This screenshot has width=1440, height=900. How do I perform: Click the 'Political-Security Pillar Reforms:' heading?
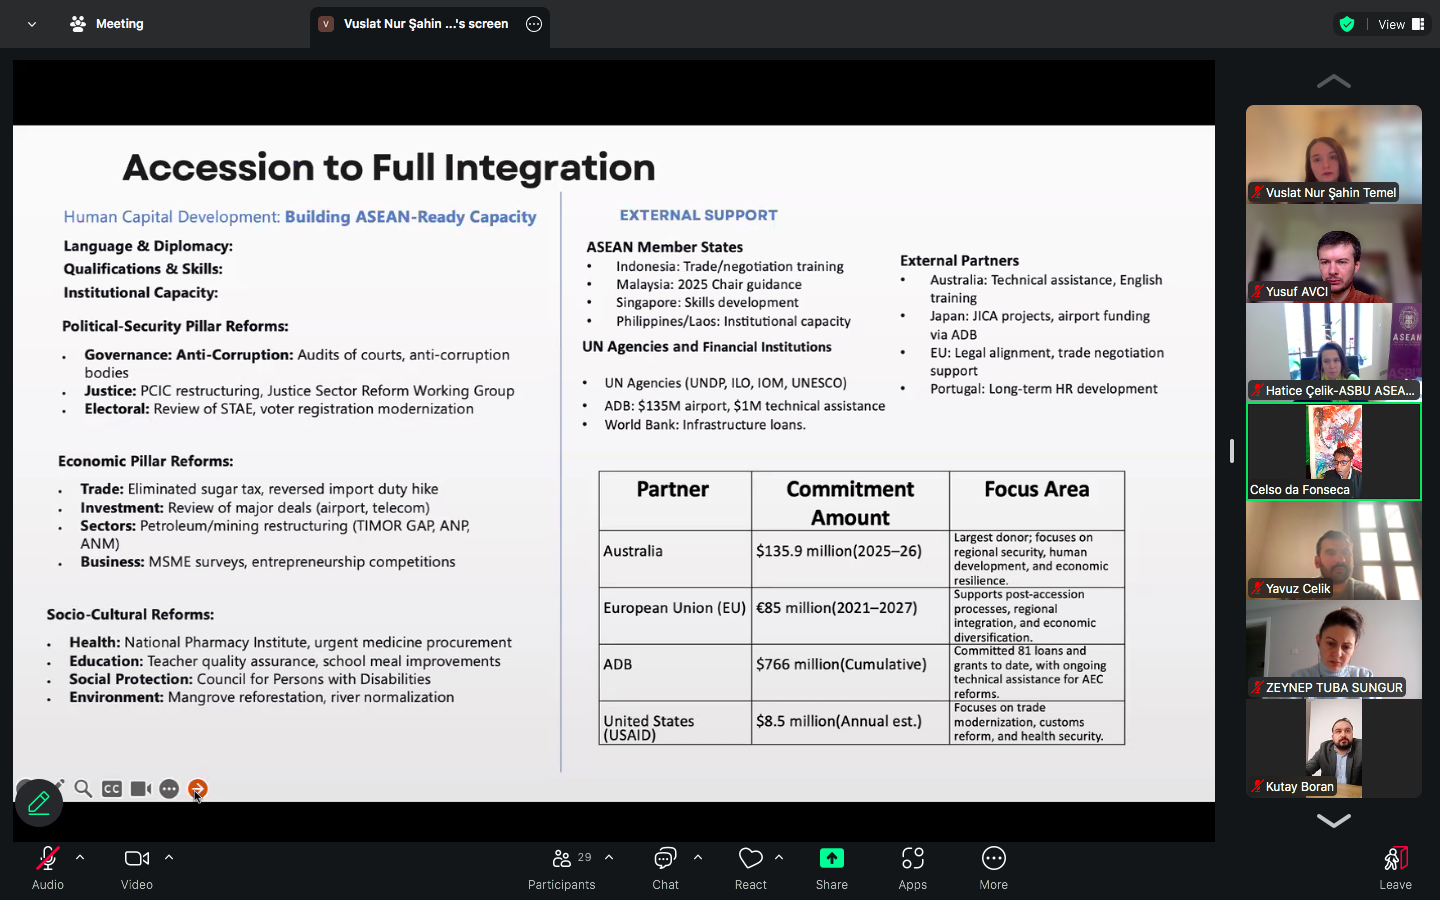(x=175, y=326)
